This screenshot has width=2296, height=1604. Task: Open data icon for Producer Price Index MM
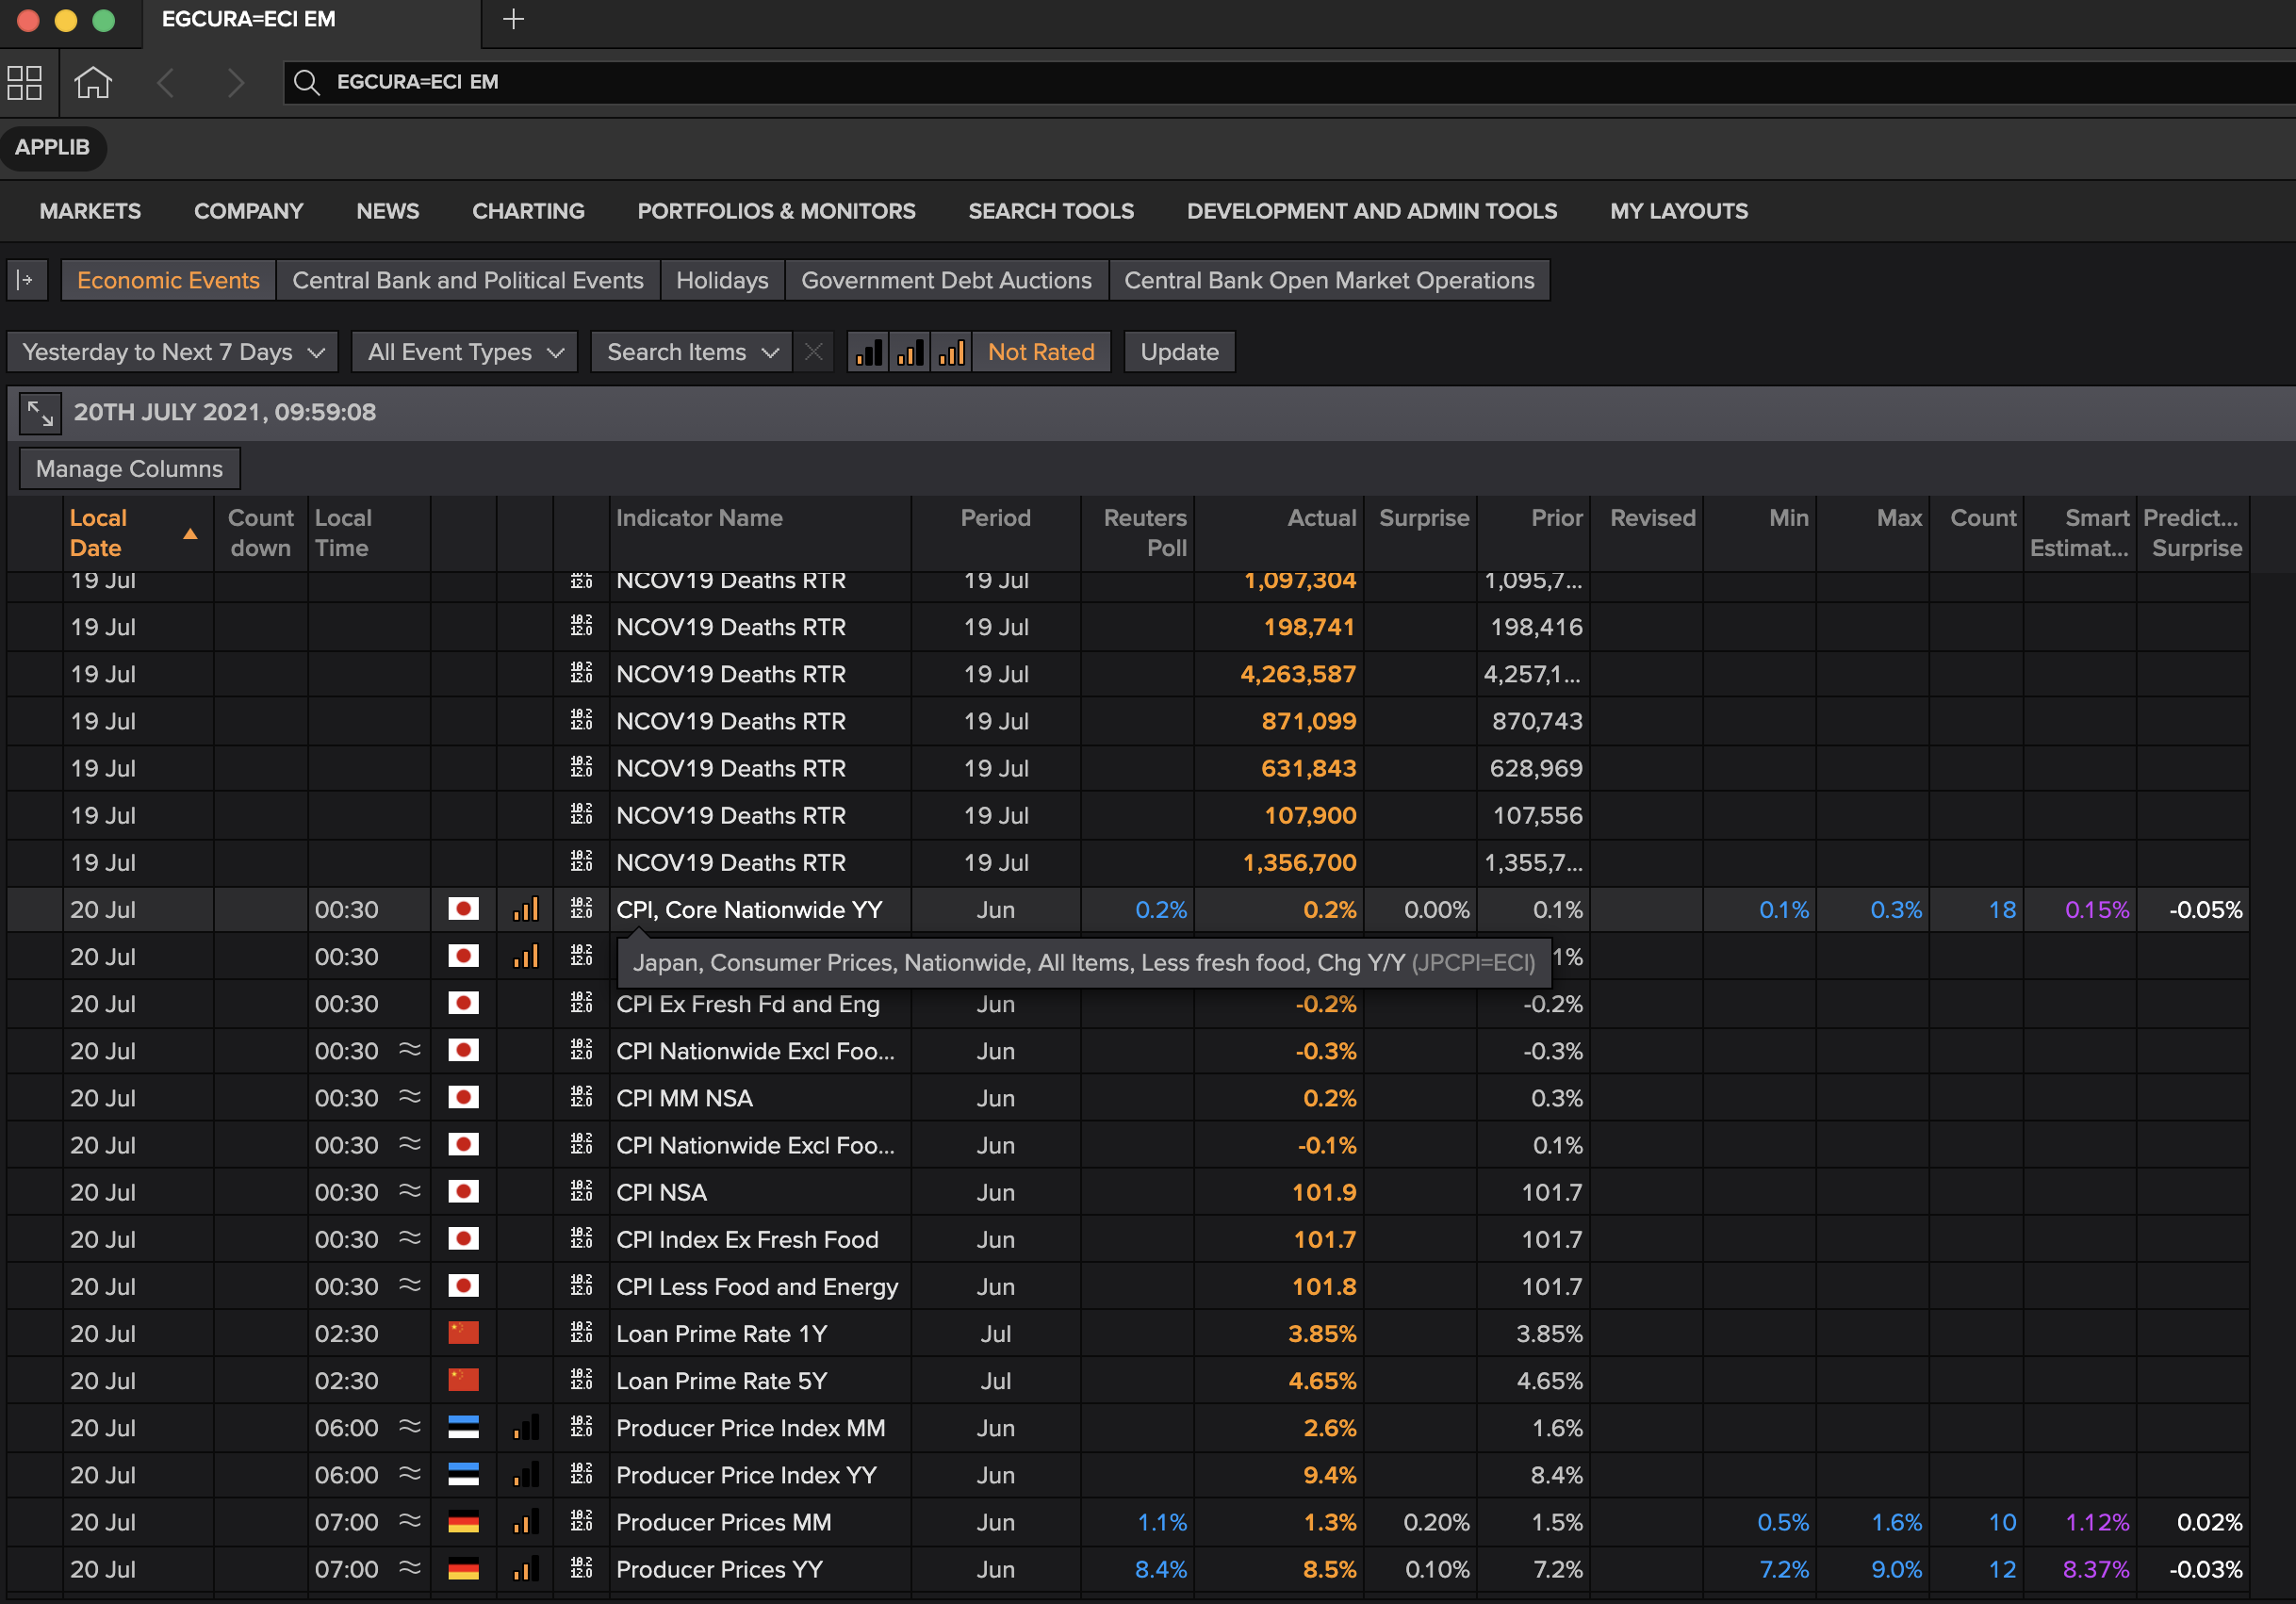[x=581, y=1427]
